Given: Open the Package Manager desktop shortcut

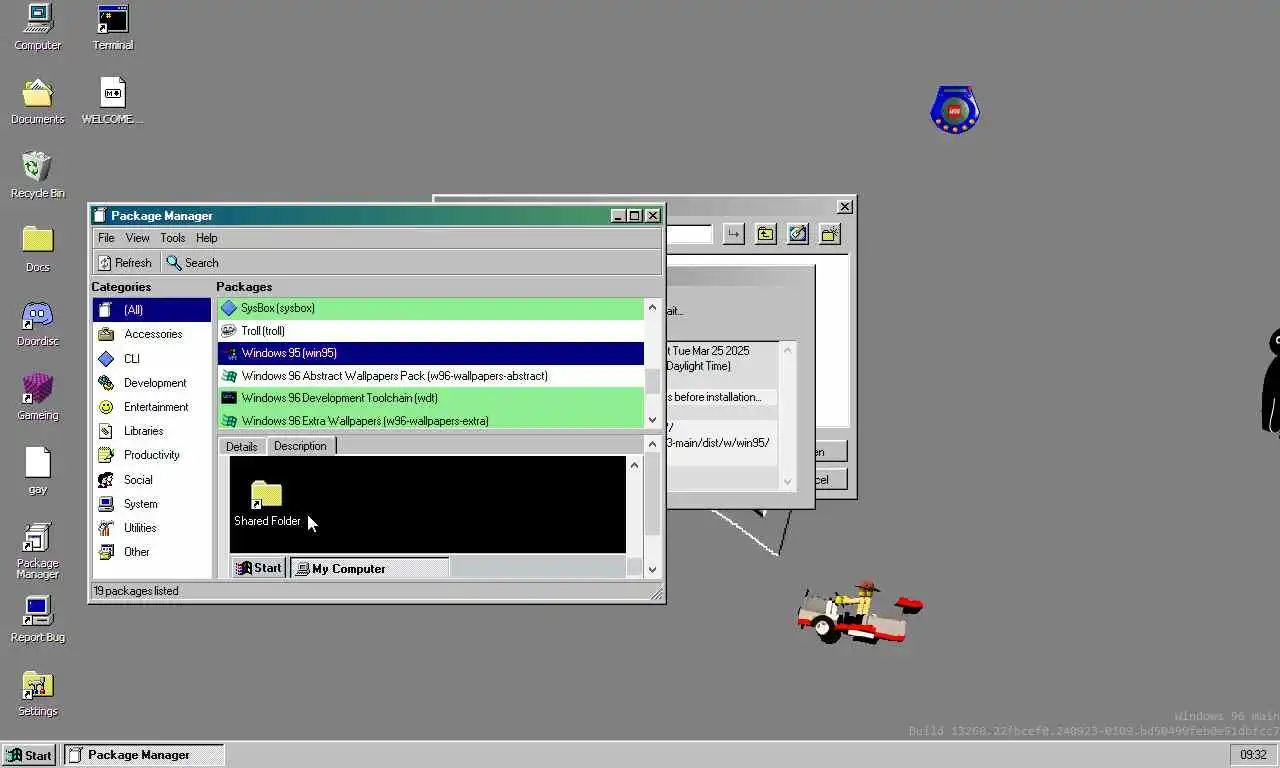Looking at the screenshot, I should click(37, 550).
